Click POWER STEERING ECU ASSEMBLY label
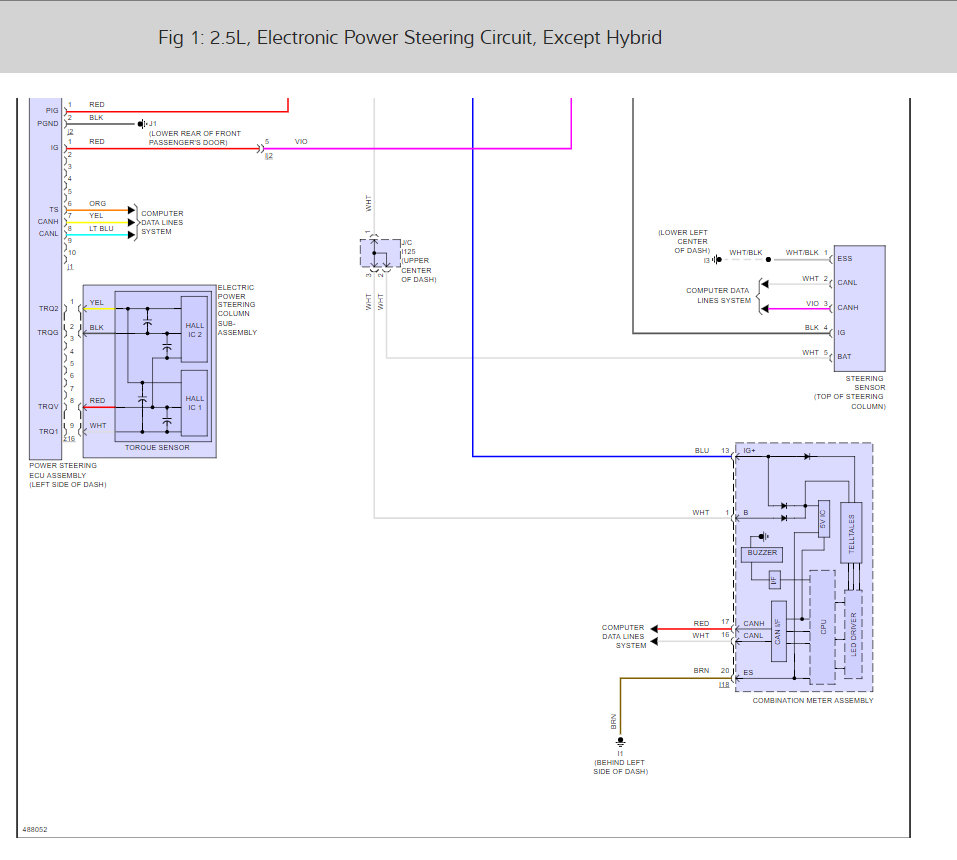957x860 pixels. coord(63,471)
